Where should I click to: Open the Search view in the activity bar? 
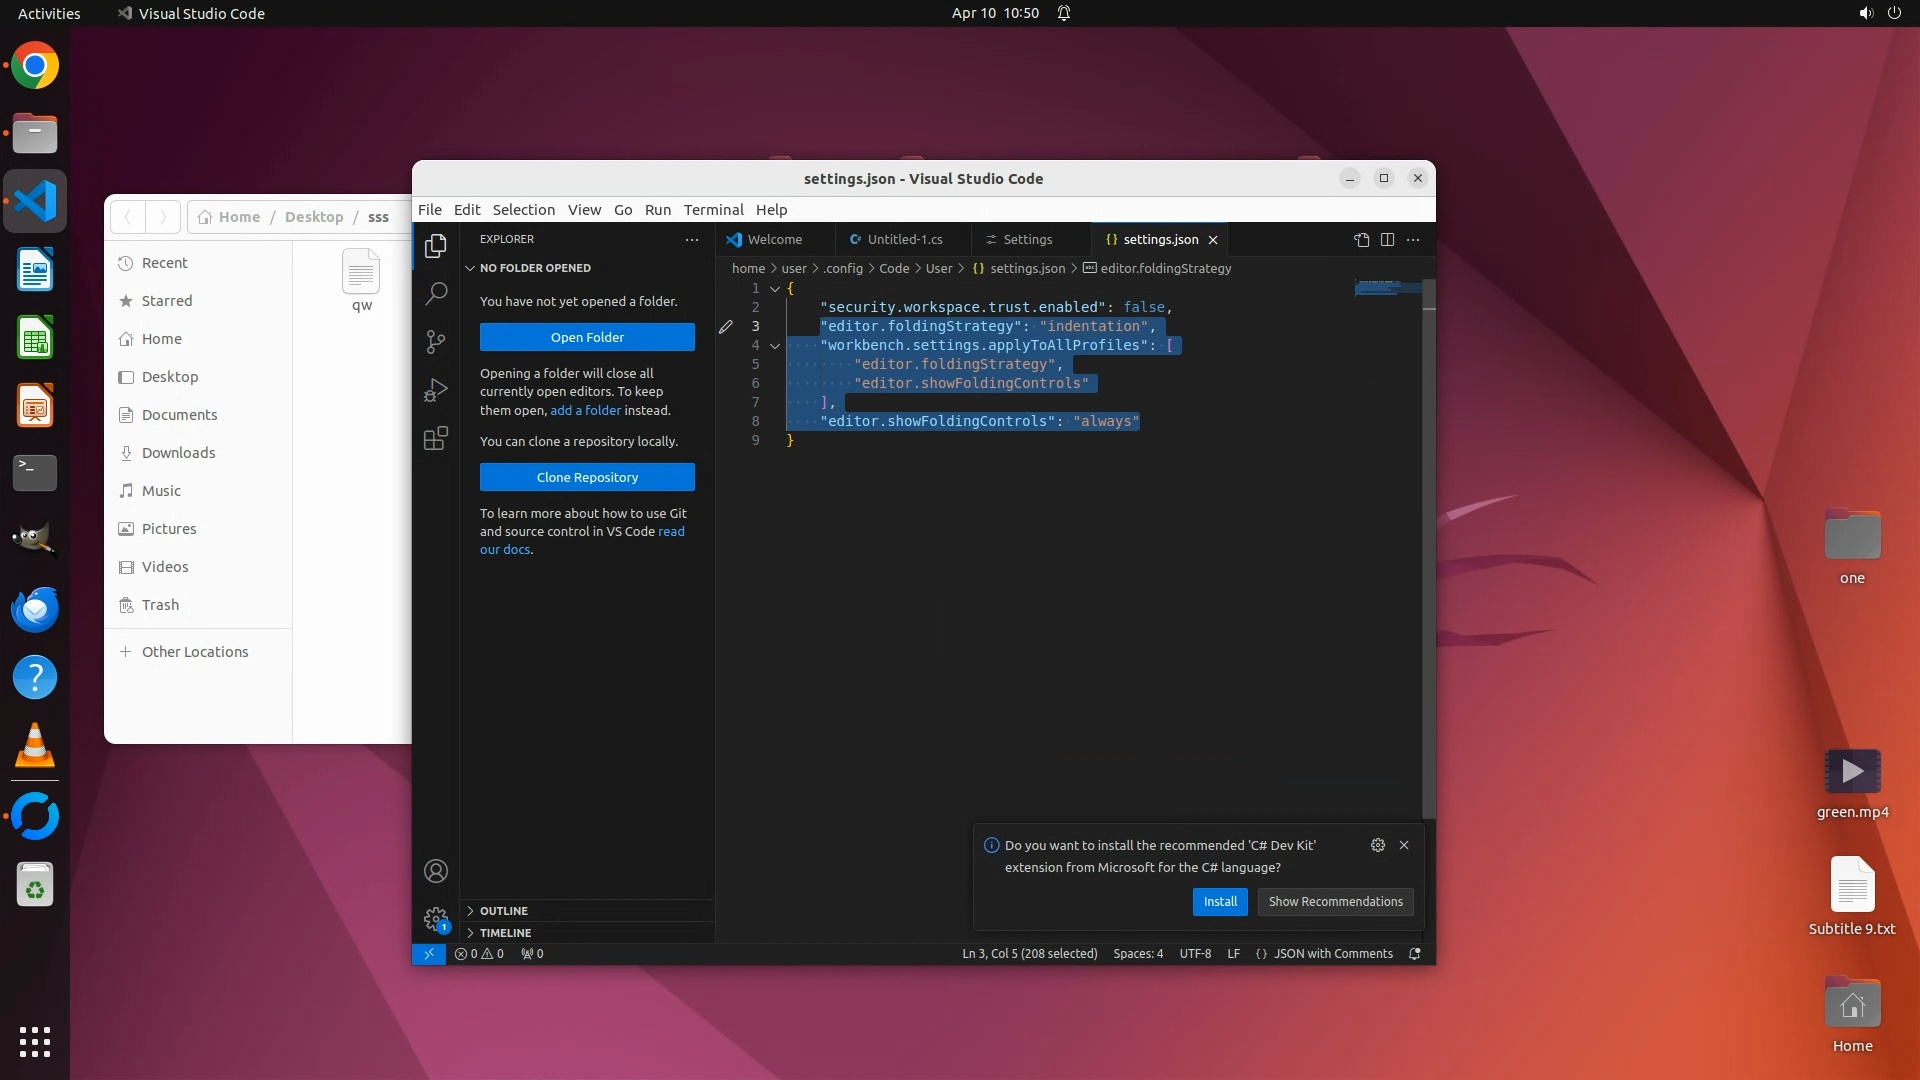click(x=436, y=294)
